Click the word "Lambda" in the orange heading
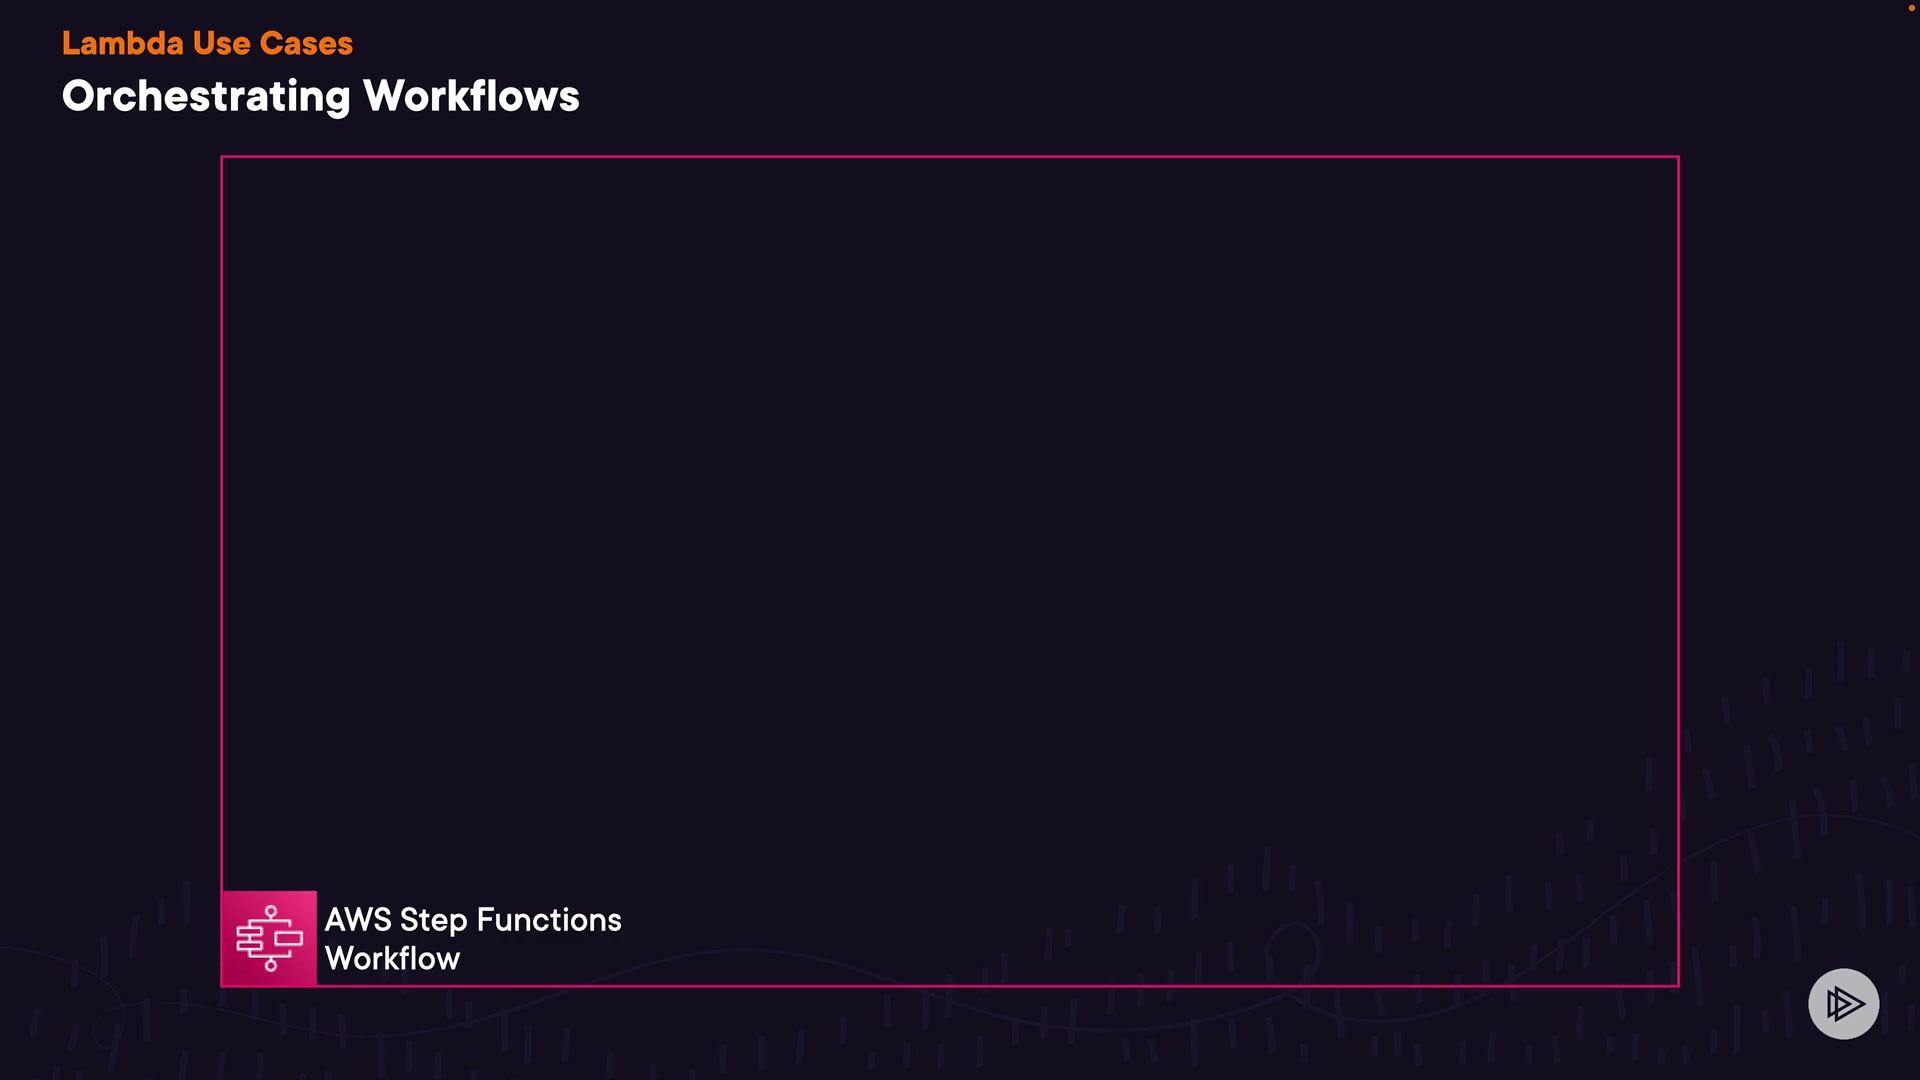1920x1080 pixels. coord(122,43)
